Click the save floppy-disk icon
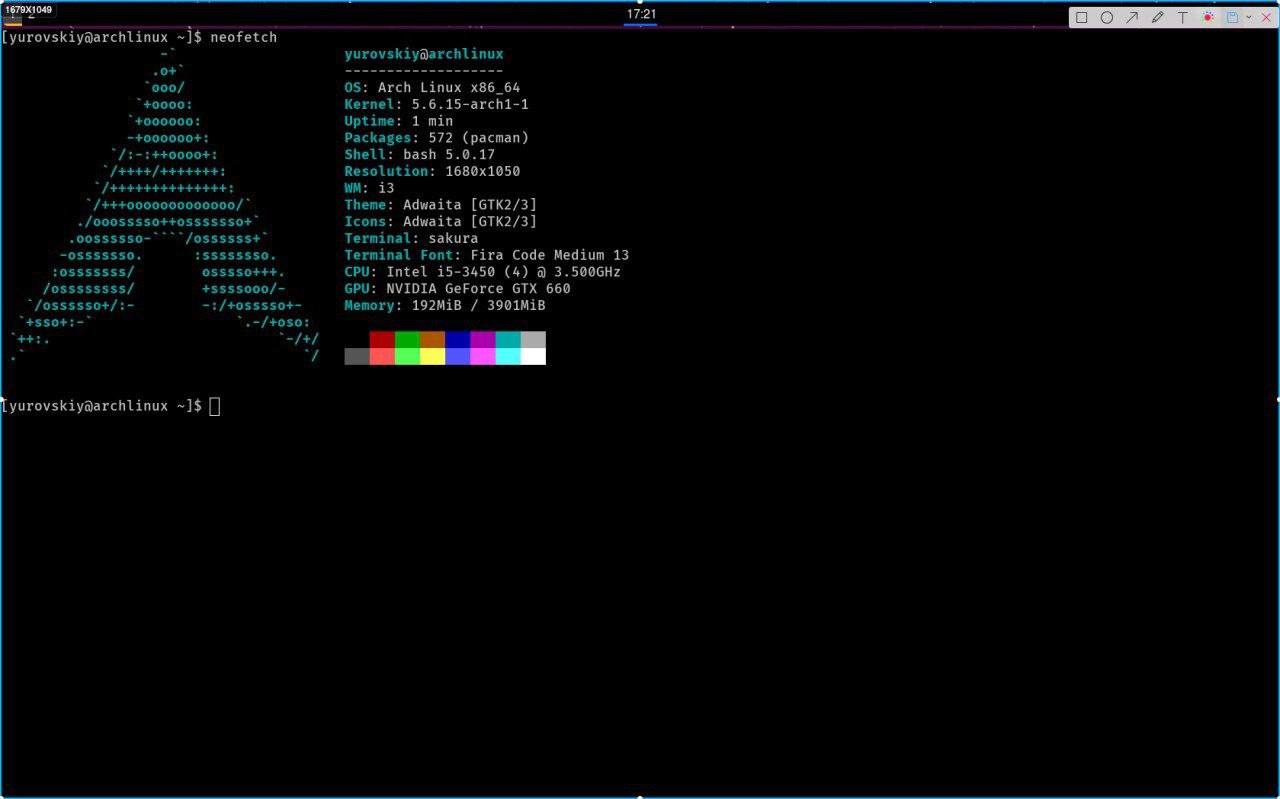1280x799 pixels. click(x=1232, y=17)
